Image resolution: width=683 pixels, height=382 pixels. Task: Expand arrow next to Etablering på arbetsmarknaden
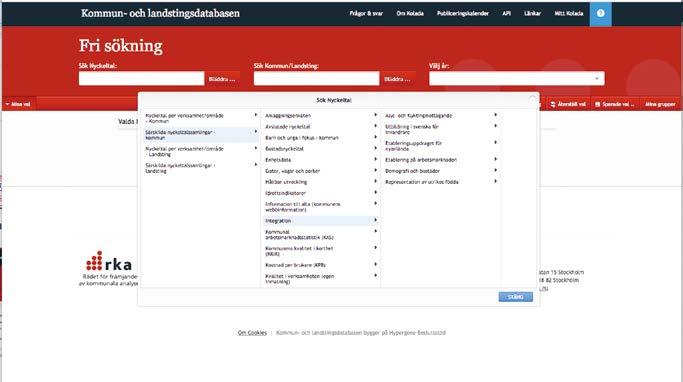pos(496,159)
